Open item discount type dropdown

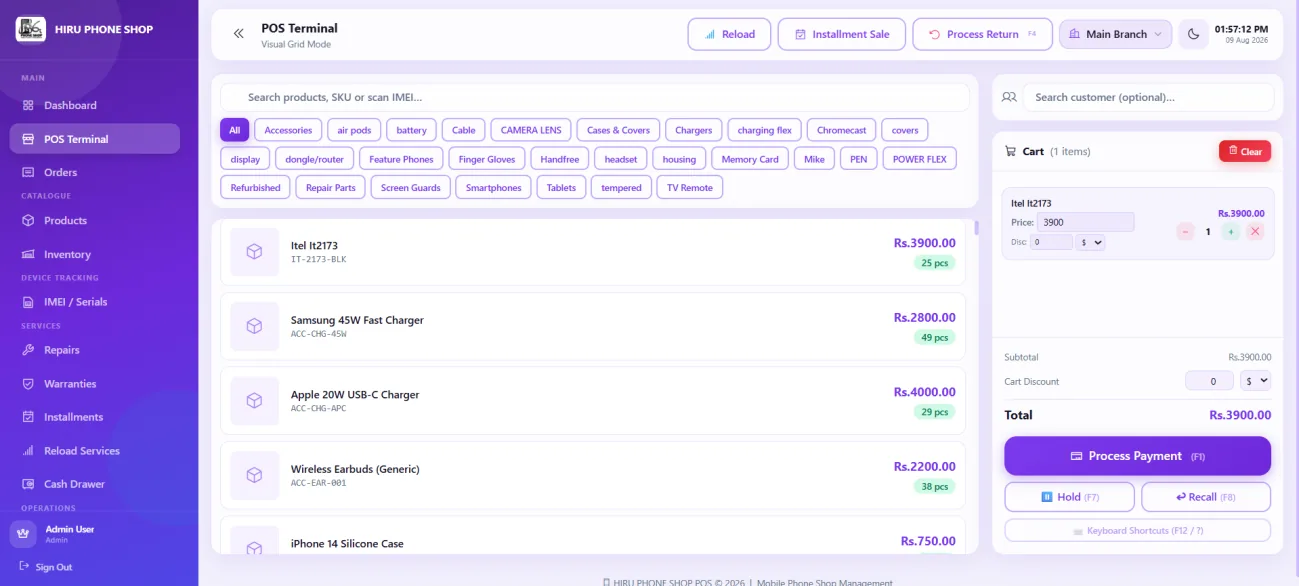click(x=1090, y=242)
